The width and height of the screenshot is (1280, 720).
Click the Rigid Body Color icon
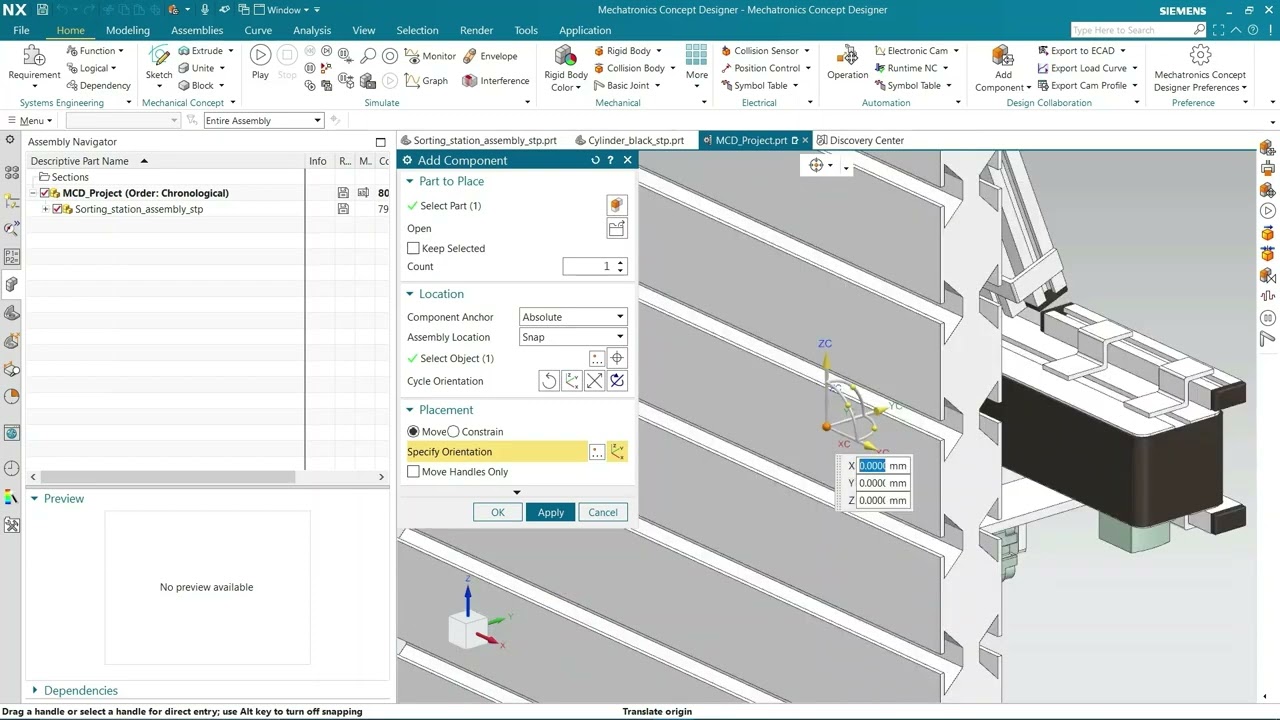(566, 56)
